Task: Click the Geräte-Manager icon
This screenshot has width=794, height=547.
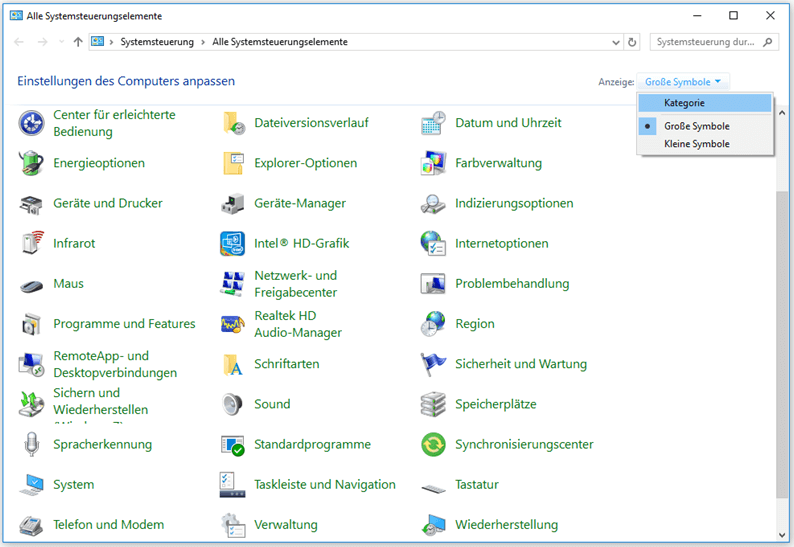Action: point(233,203)
